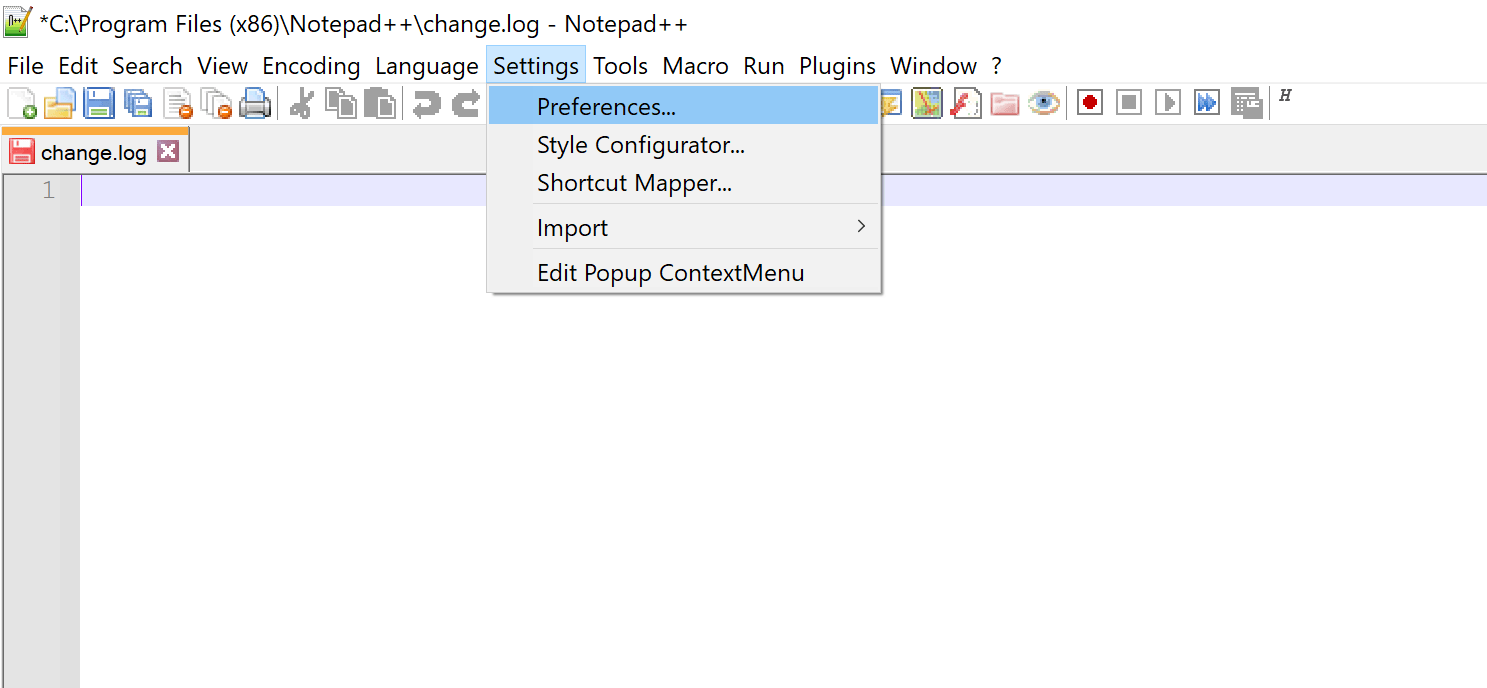Open the Style Configurator

(x=640, y=145)
